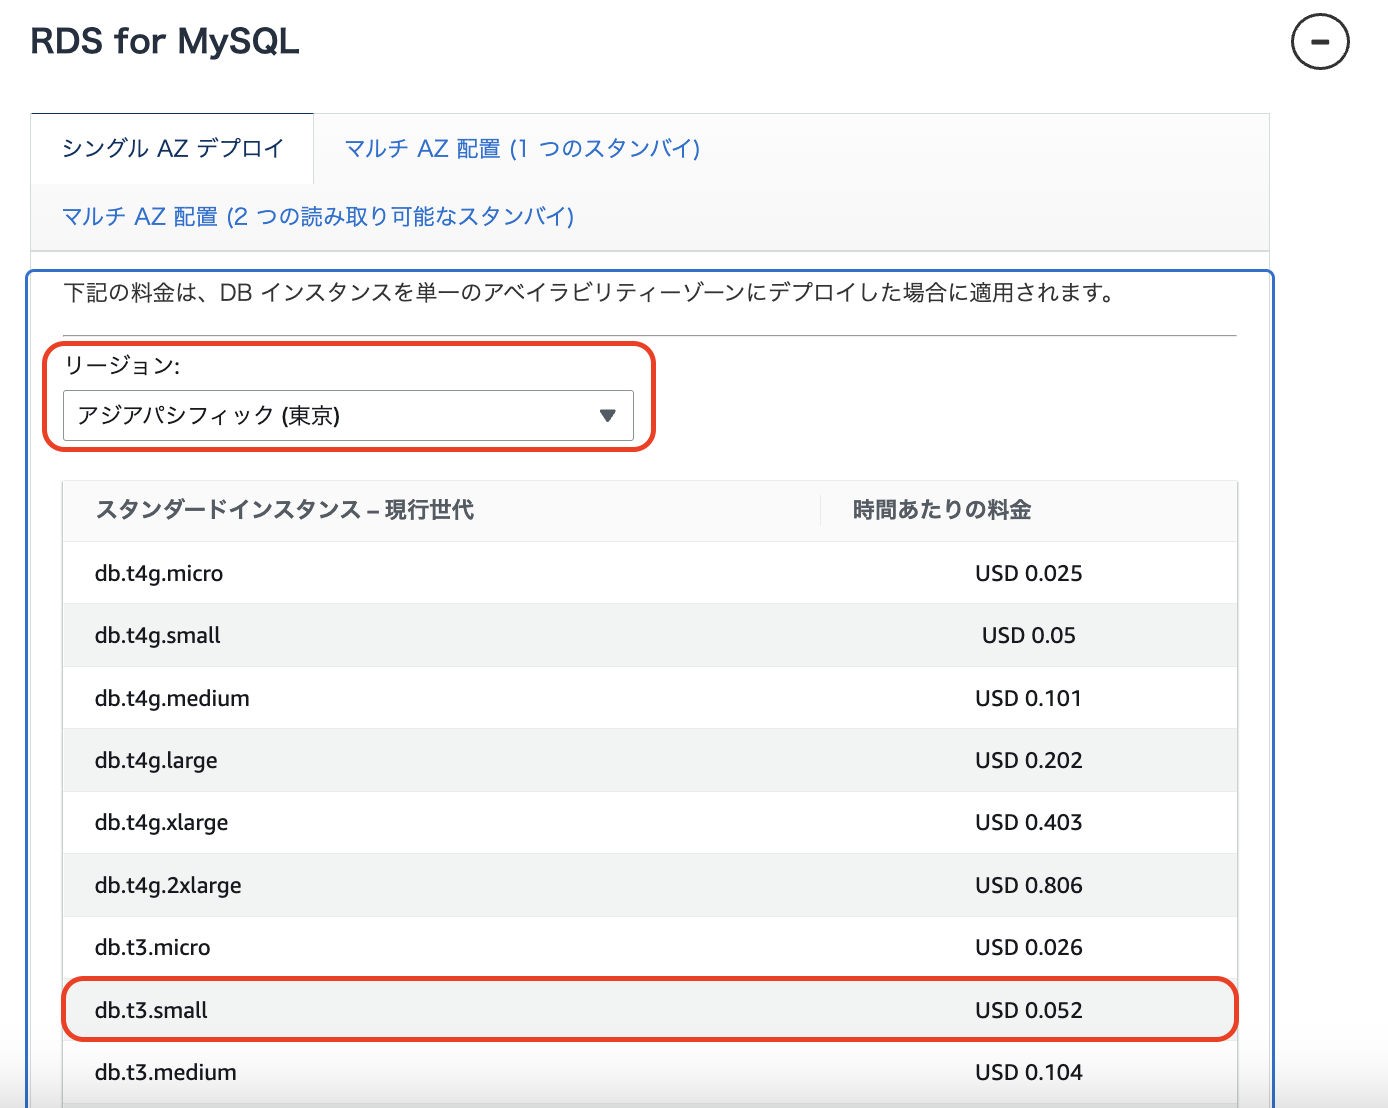Screen dimensions: 1388x1108
Task: Collapse the RDS for MySQL section with the minus icon
Action: (1320, 41)
